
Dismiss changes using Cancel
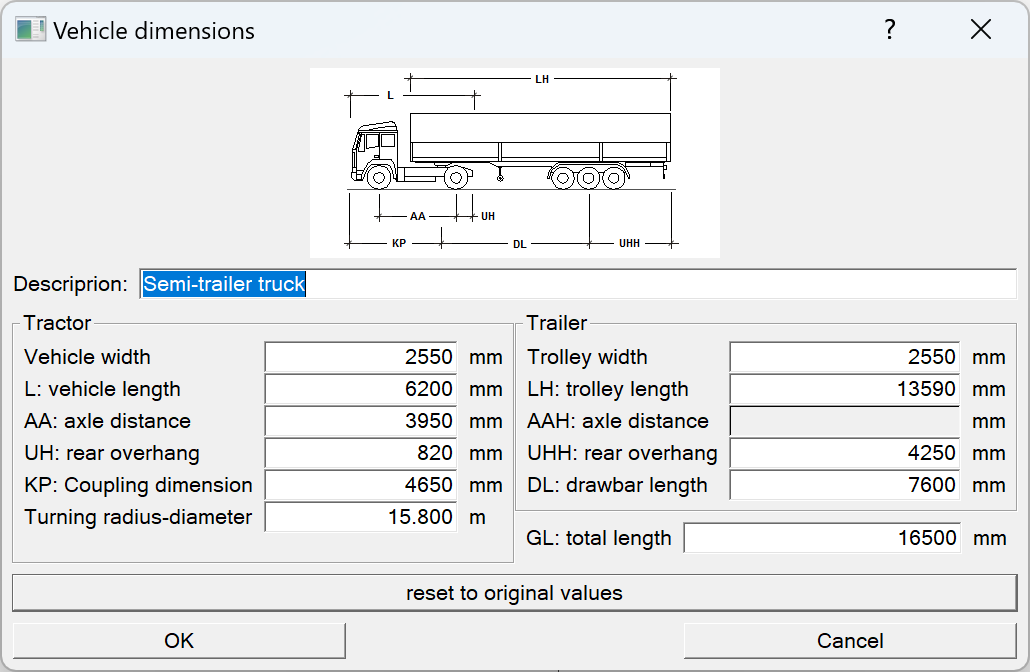(849, 640)
